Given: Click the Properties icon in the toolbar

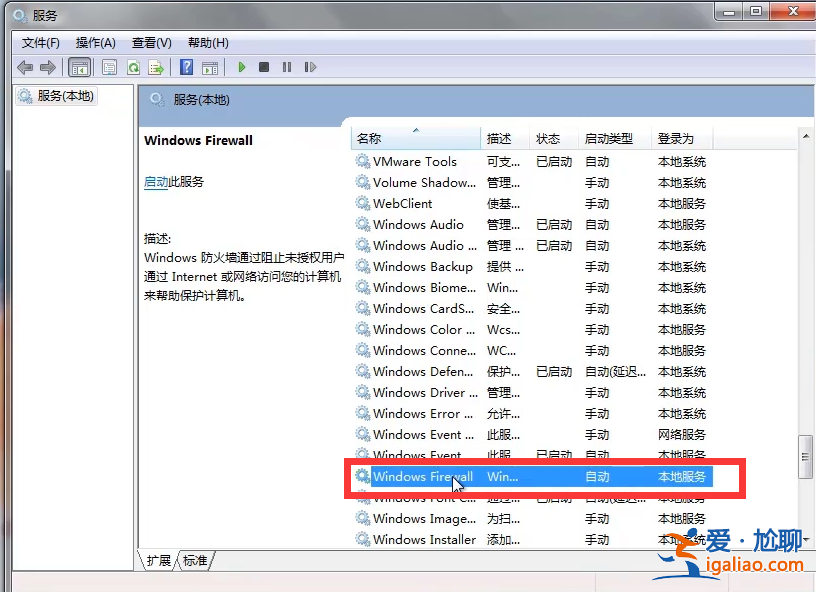Looking at the screenshot, I should point(108,67).
